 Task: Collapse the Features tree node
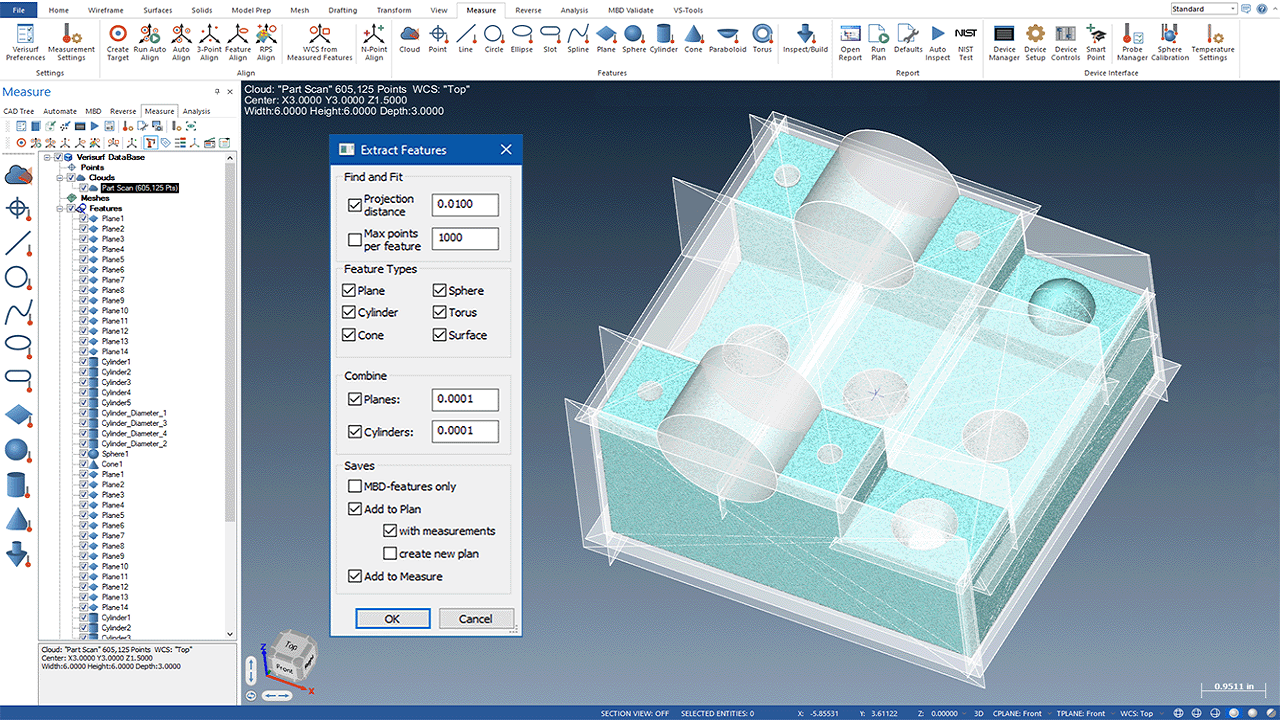(x=59, y=209)
